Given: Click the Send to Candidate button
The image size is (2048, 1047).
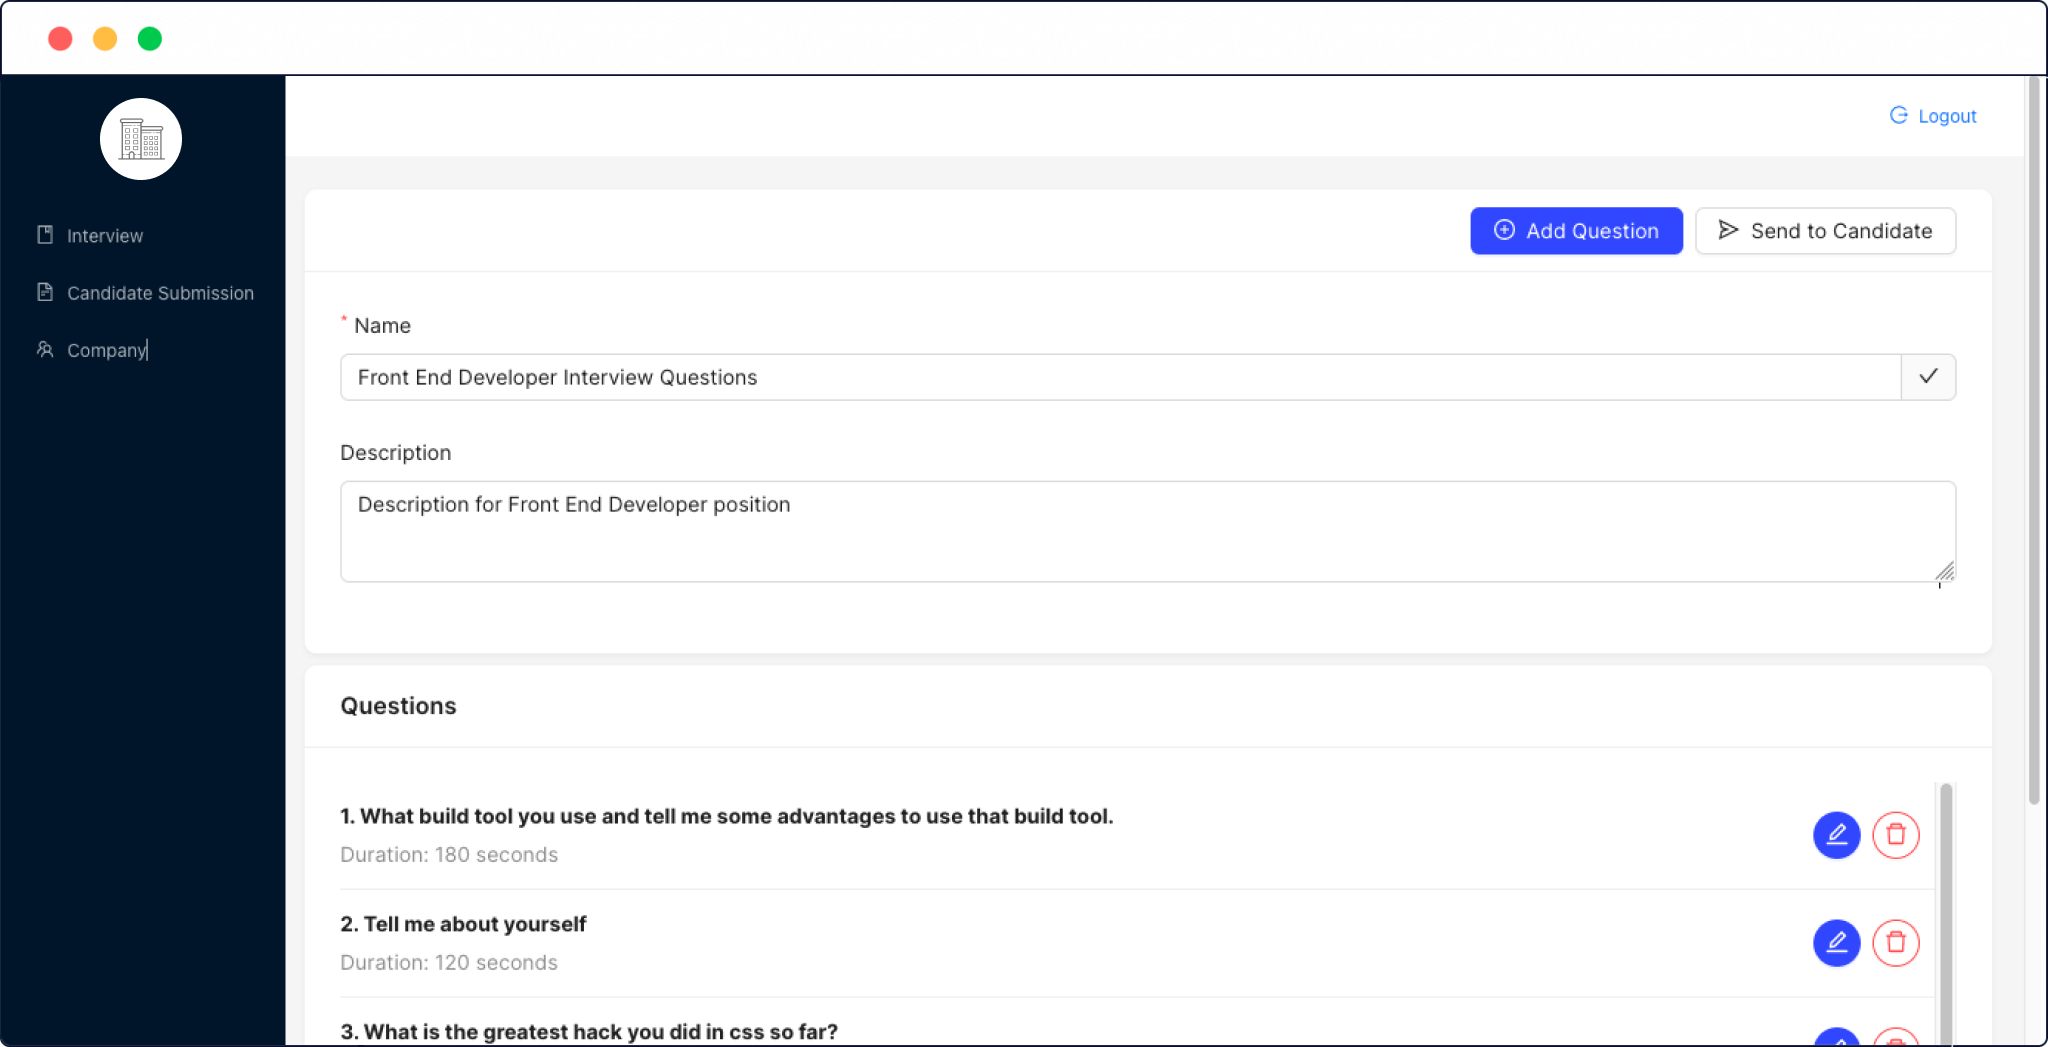Looking at the screenshot, I should [x=1825, y=231].
